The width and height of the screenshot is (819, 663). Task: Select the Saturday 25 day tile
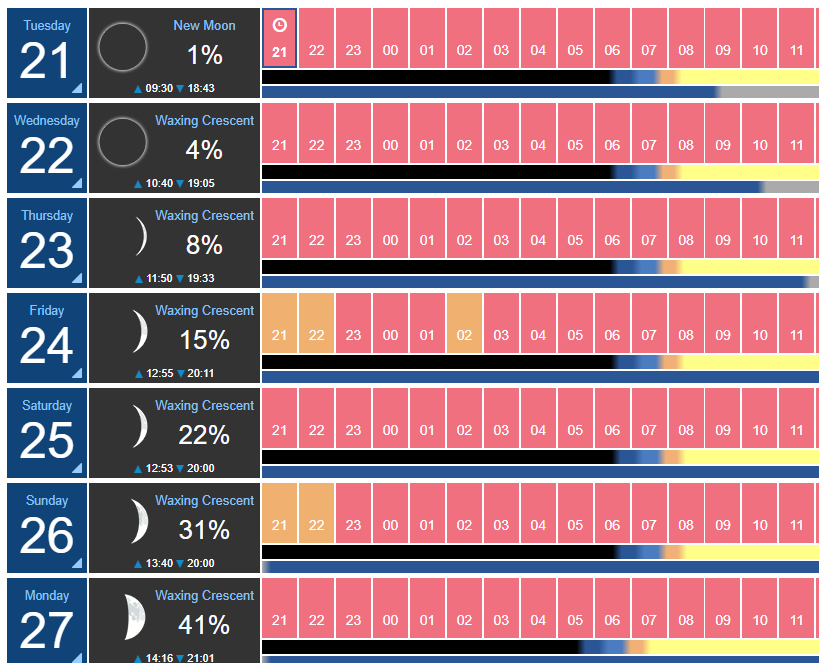click(x=47, y=433)
